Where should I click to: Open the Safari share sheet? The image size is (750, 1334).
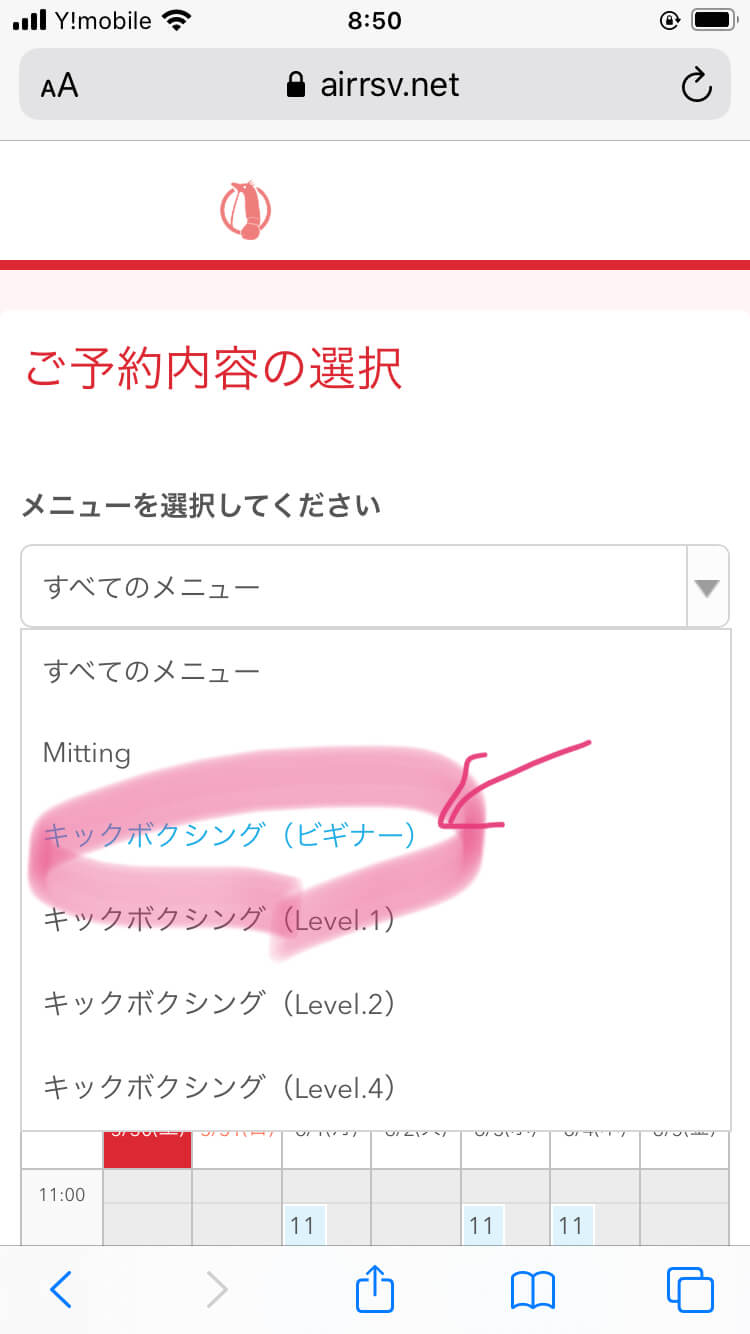pyautogui.click(x=375, y=1288)
